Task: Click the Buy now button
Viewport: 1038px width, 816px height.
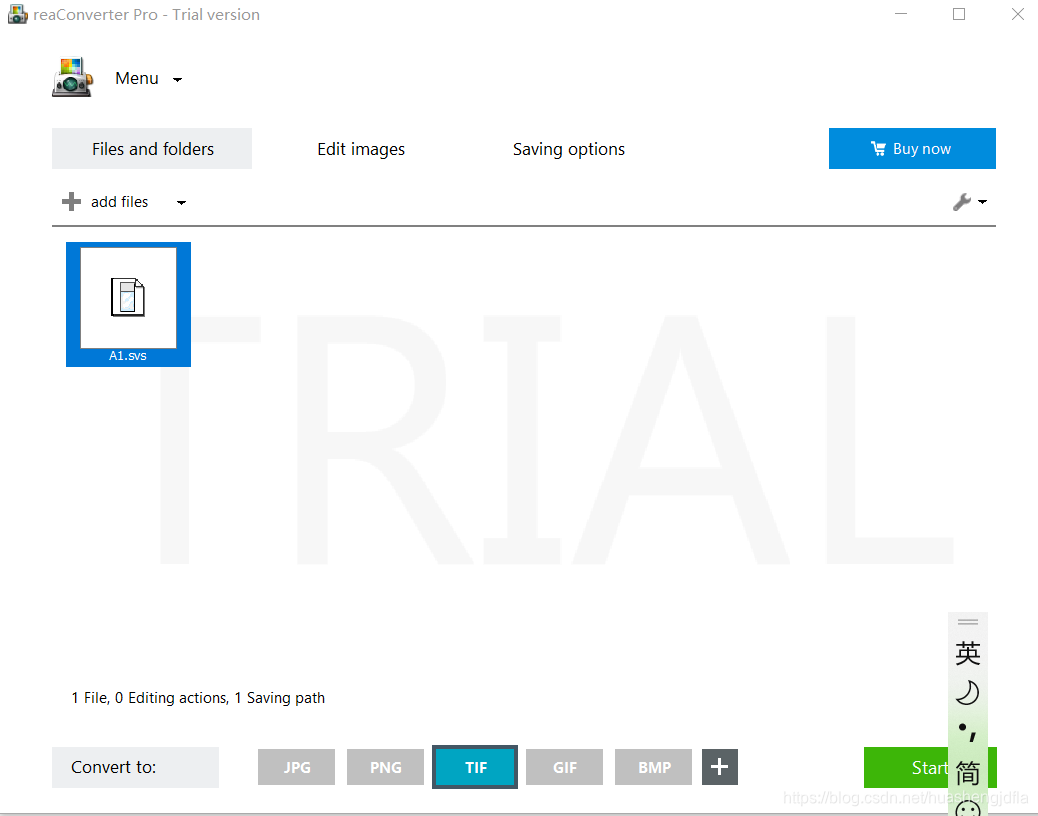Action: [x=912, y=148]
